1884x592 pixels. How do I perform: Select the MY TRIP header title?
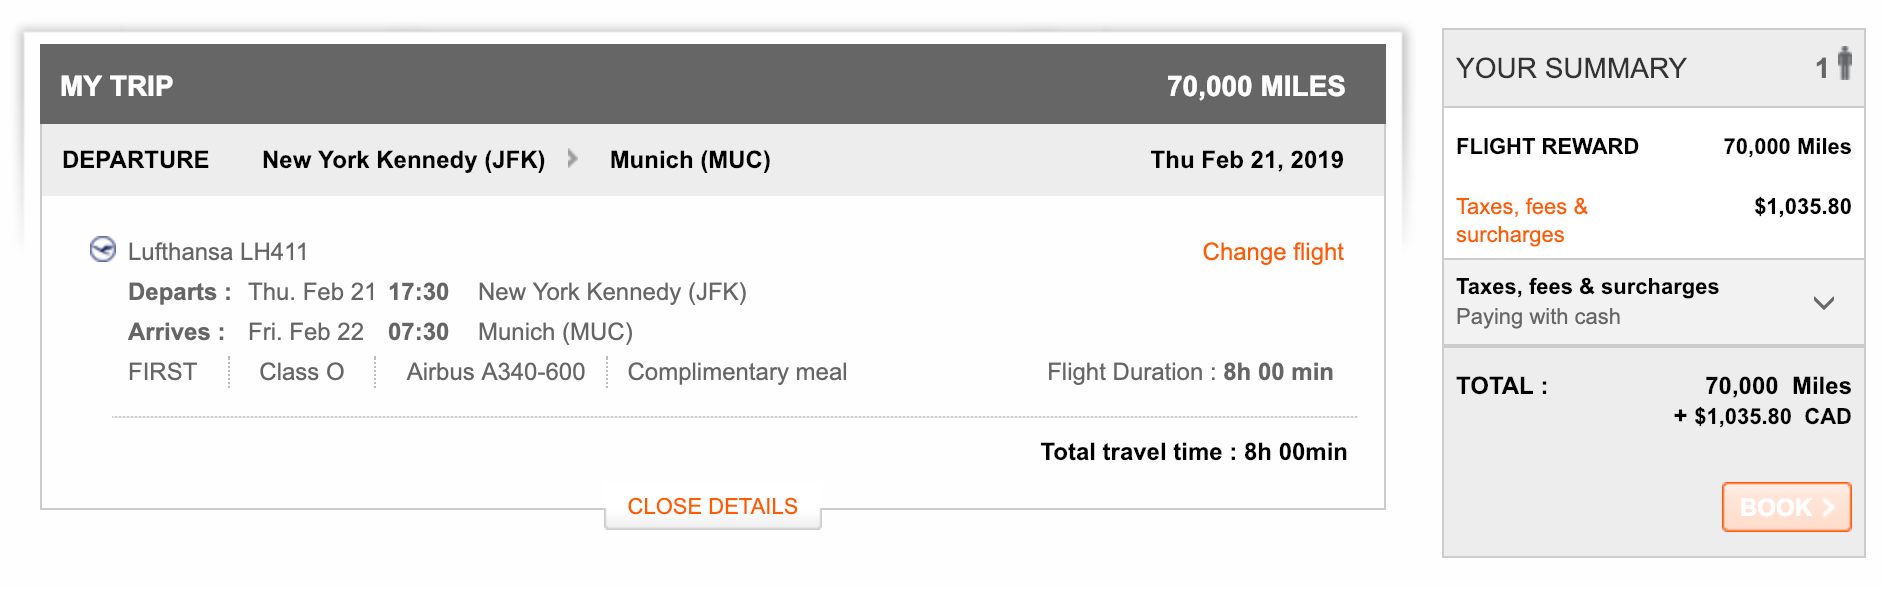click(116, 86)
